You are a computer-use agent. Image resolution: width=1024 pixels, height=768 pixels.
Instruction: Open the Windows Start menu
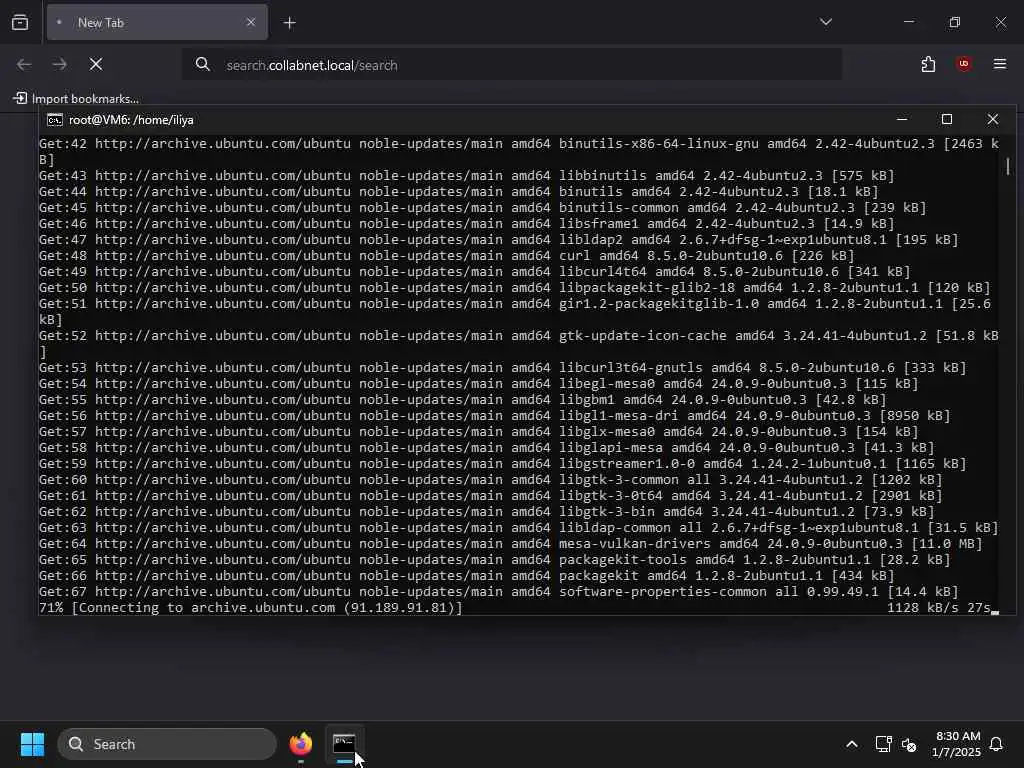32,744
